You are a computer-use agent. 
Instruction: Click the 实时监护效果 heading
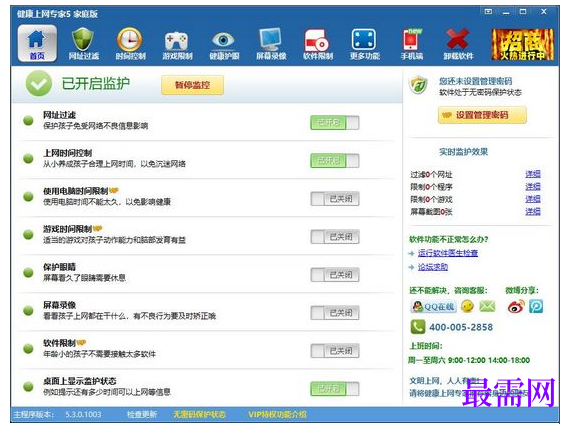pyautogui.click(x=463, y=152)
